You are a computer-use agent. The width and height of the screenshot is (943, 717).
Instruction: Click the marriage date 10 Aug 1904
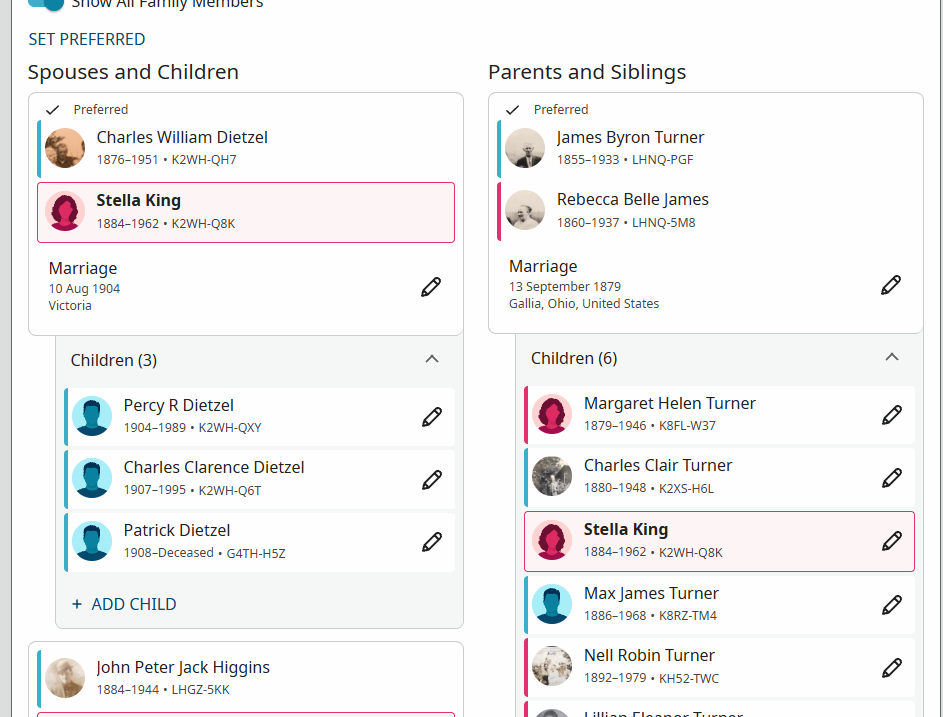84,289
